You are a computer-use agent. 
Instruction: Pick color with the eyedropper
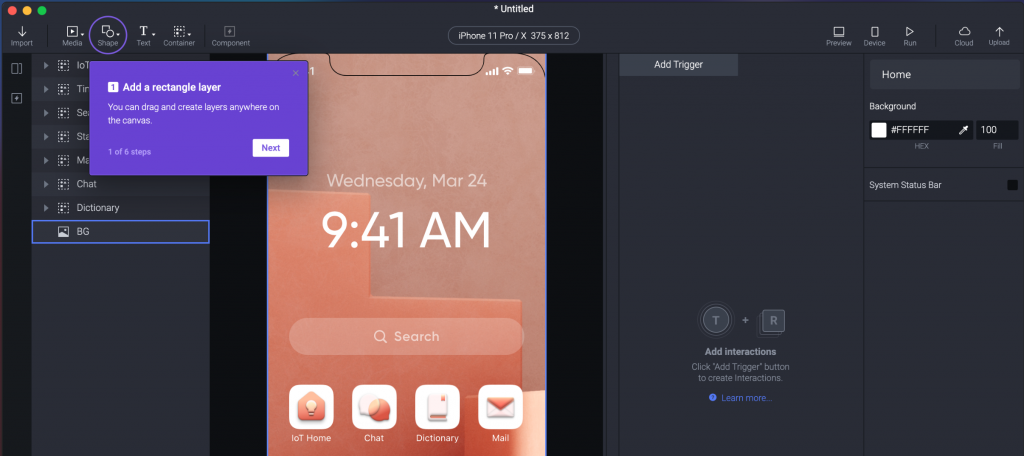(x=963, y=130)
